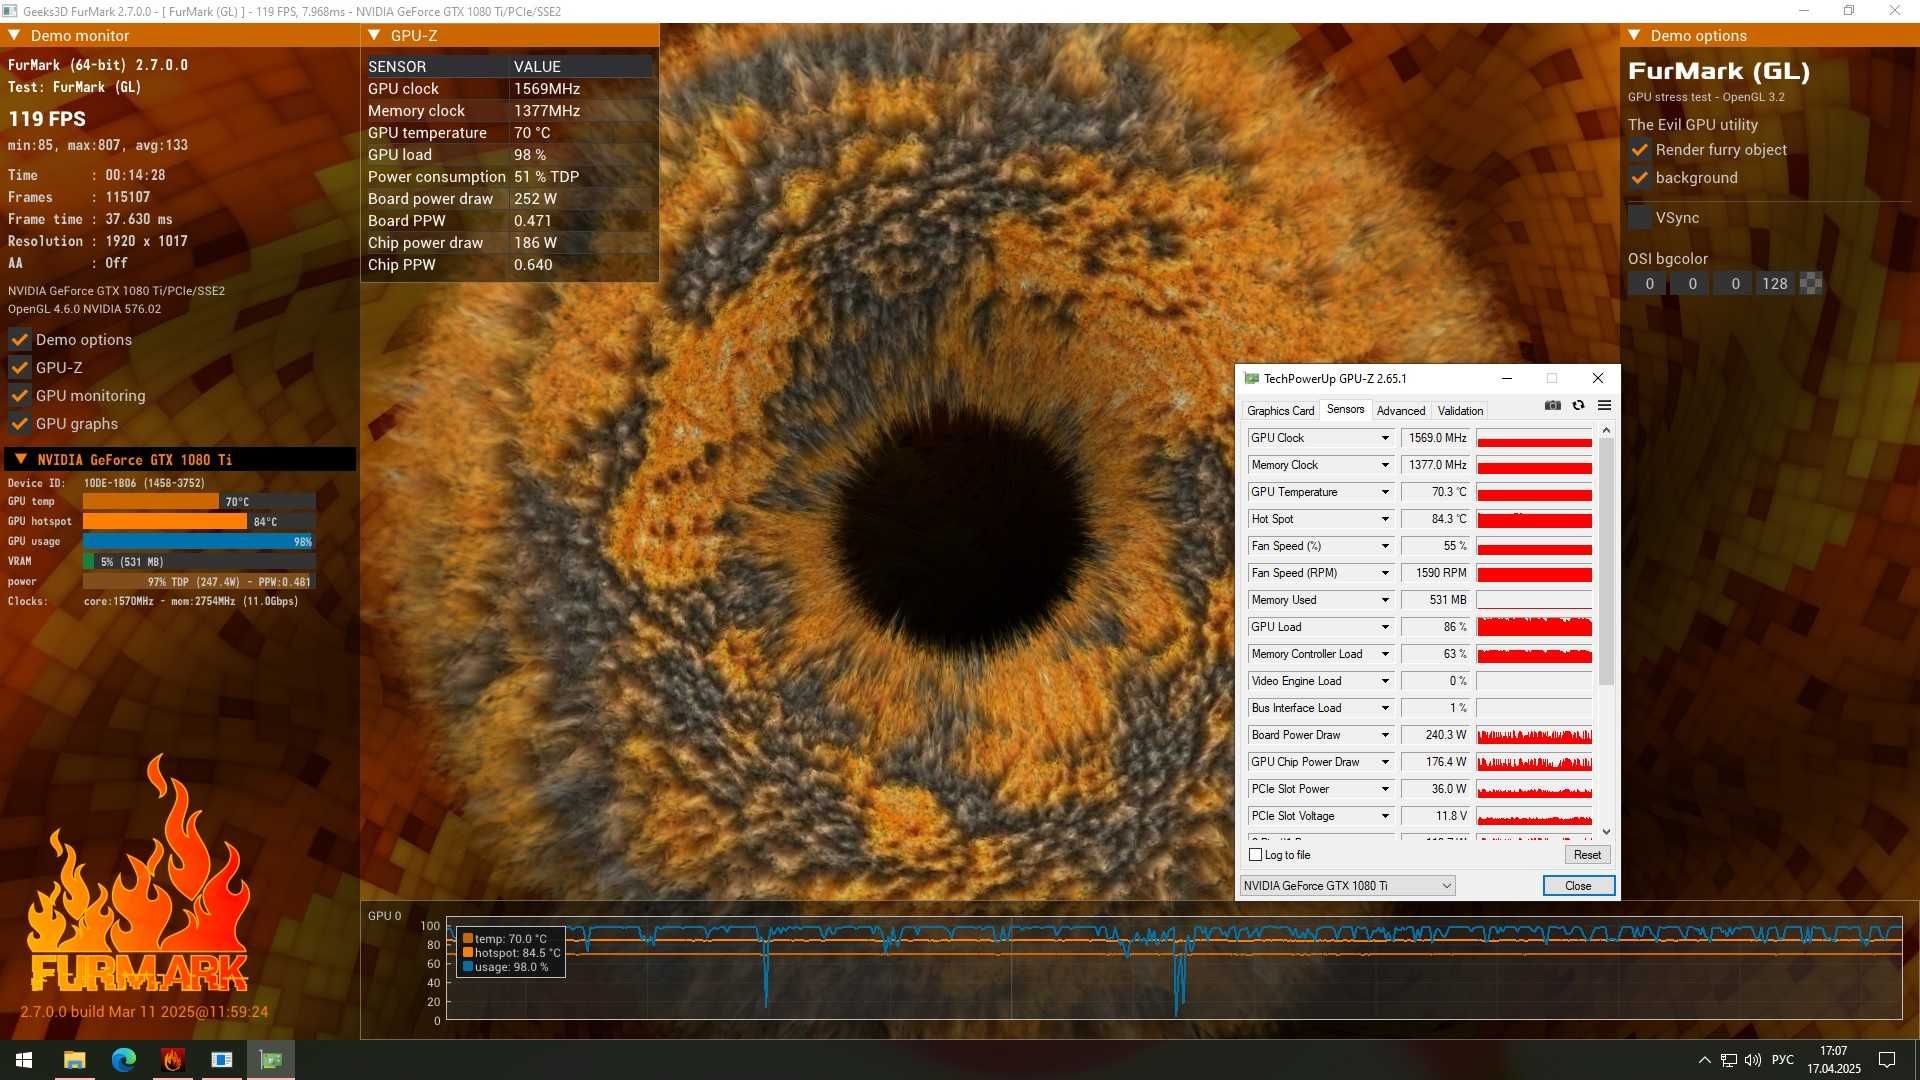Click the Reset button in GPU-Z
Viewport: 1920px width, 1080px height.
click(x=1587, y=855)
